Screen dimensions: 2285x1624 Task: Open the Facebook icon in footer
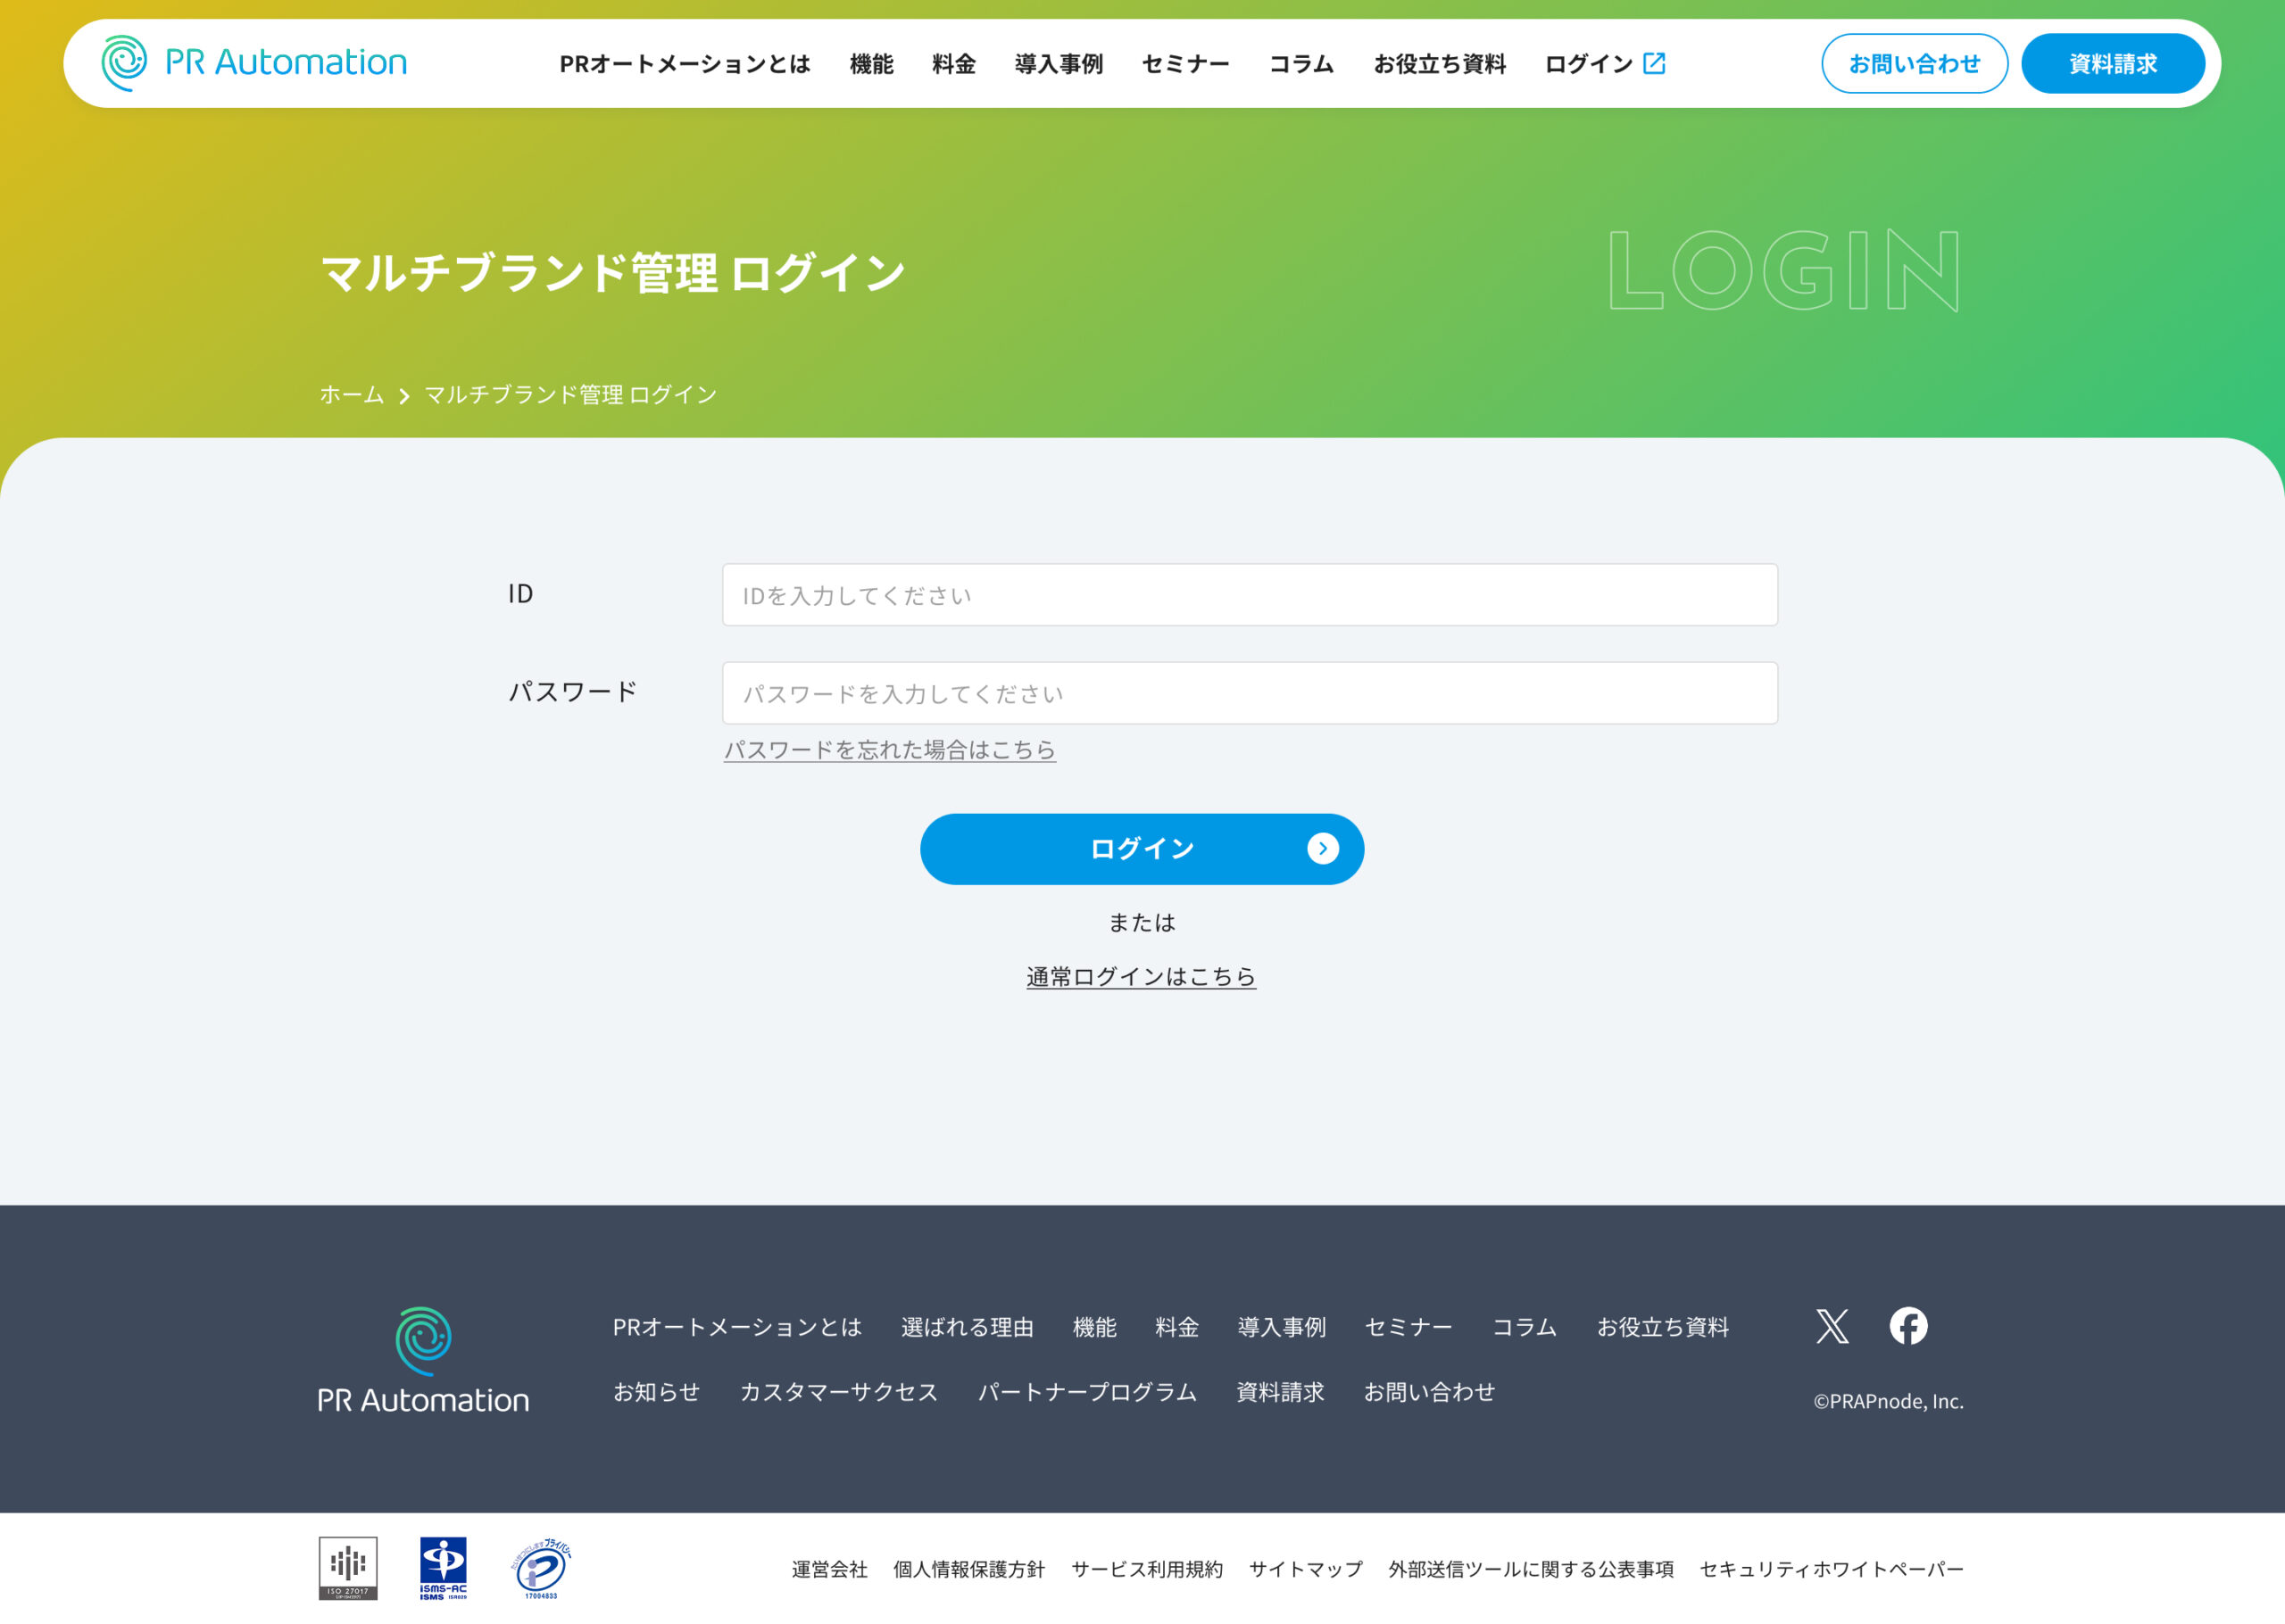coord(1908,1326)
